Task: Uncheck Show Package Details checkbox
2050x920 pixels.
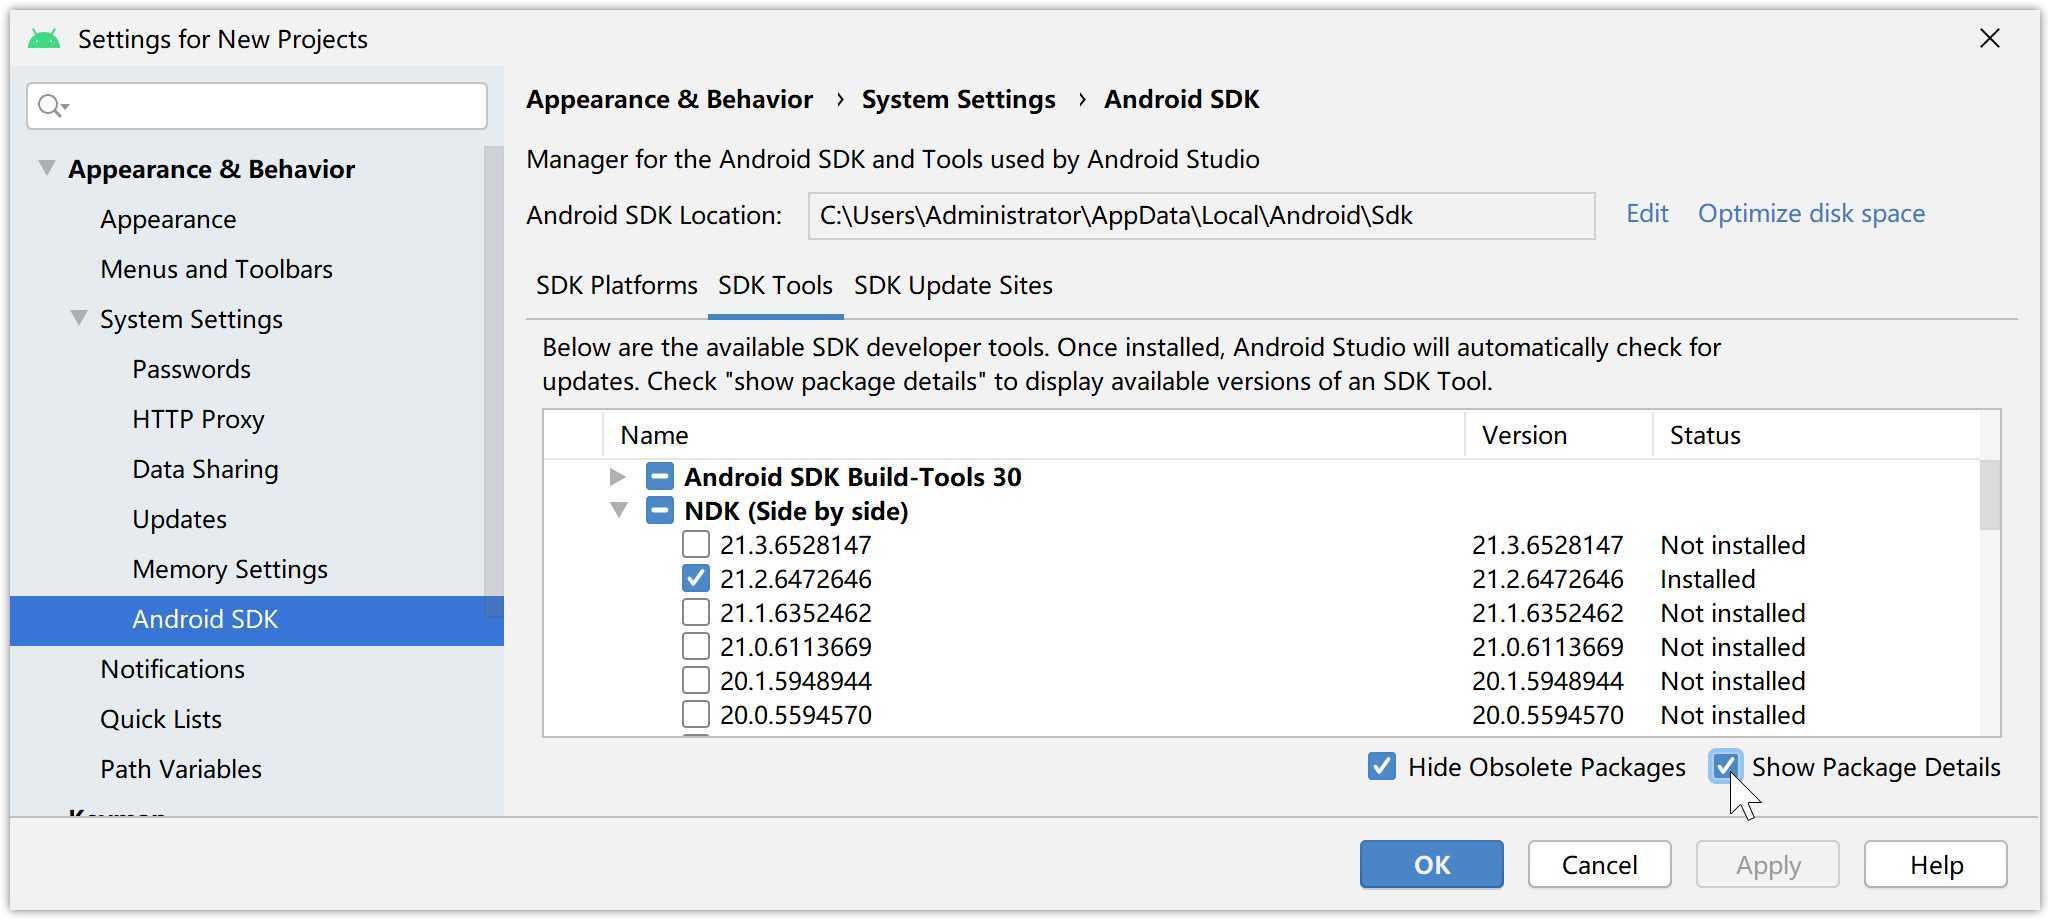Action: tap(1725, 767)
